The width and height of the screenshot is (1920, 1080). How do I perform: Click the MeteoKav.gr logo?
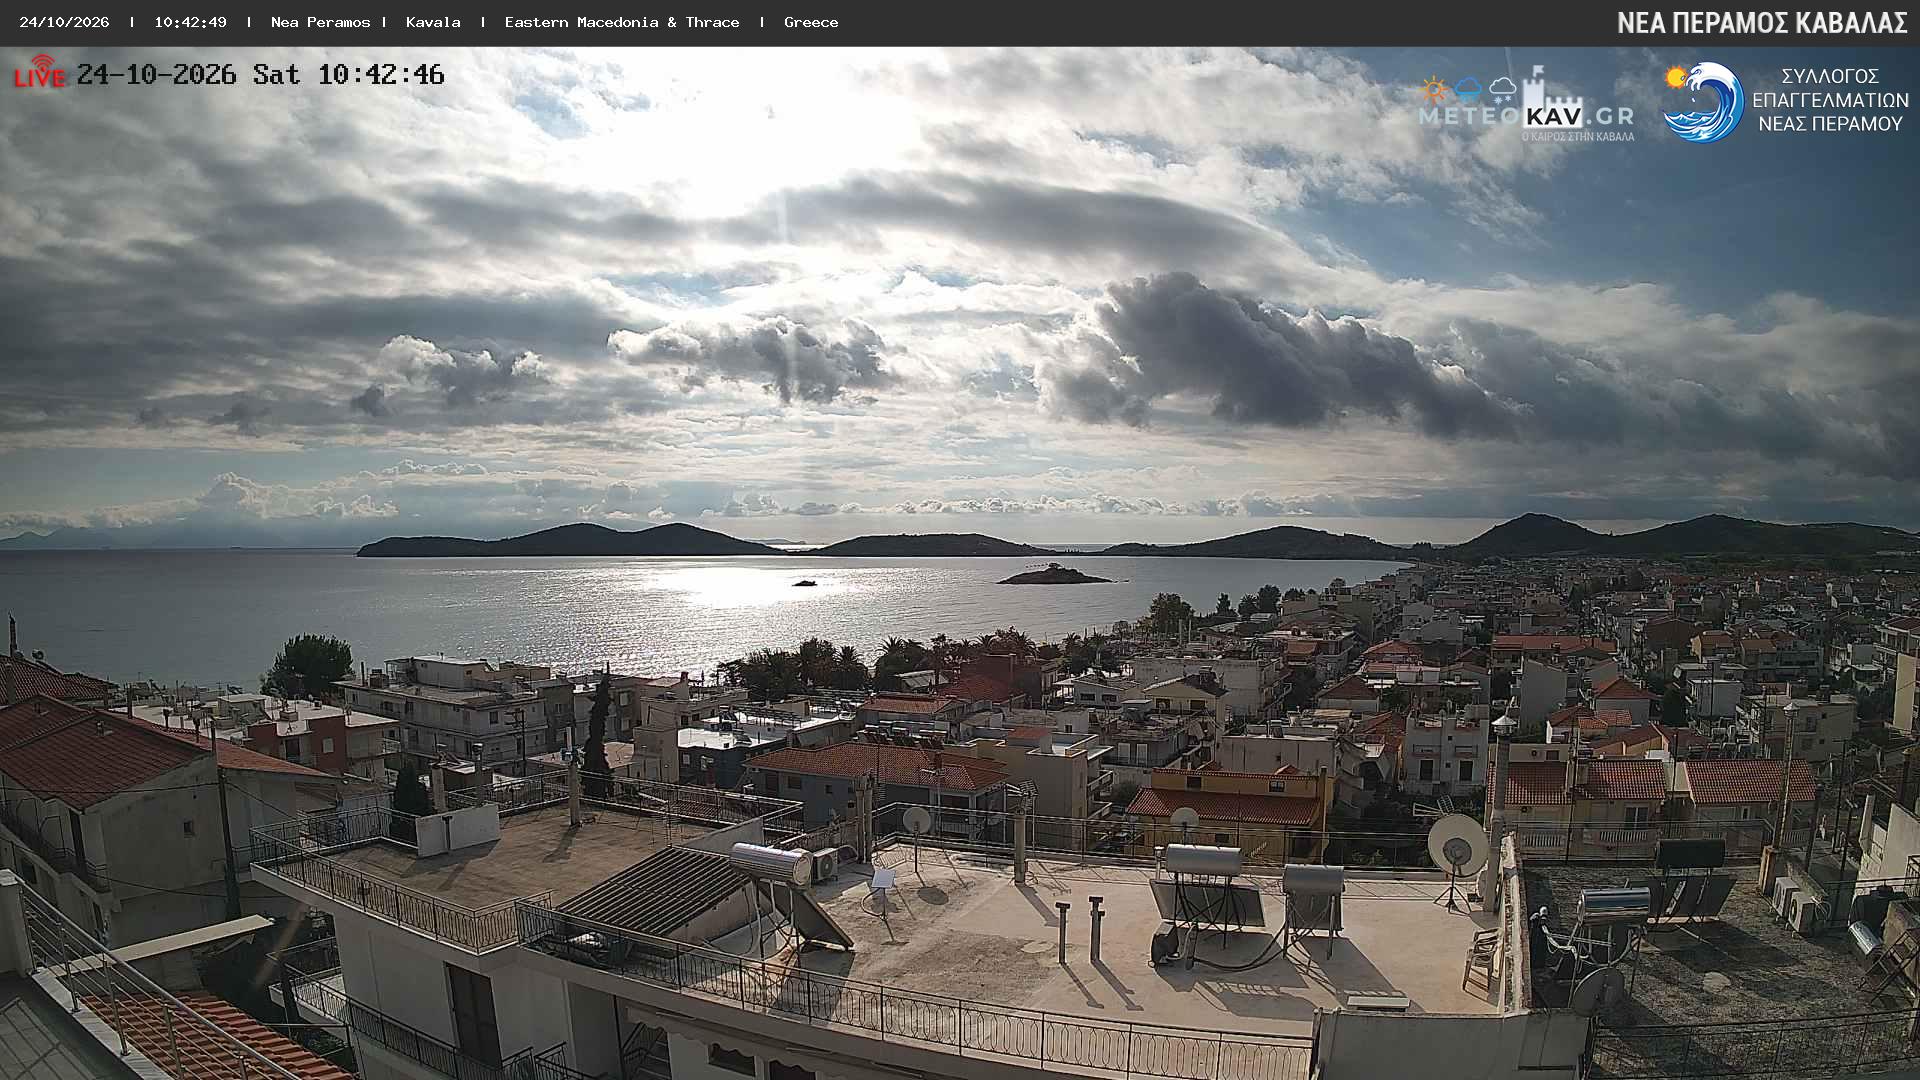pyautogui.click(x=1526, y=105)
